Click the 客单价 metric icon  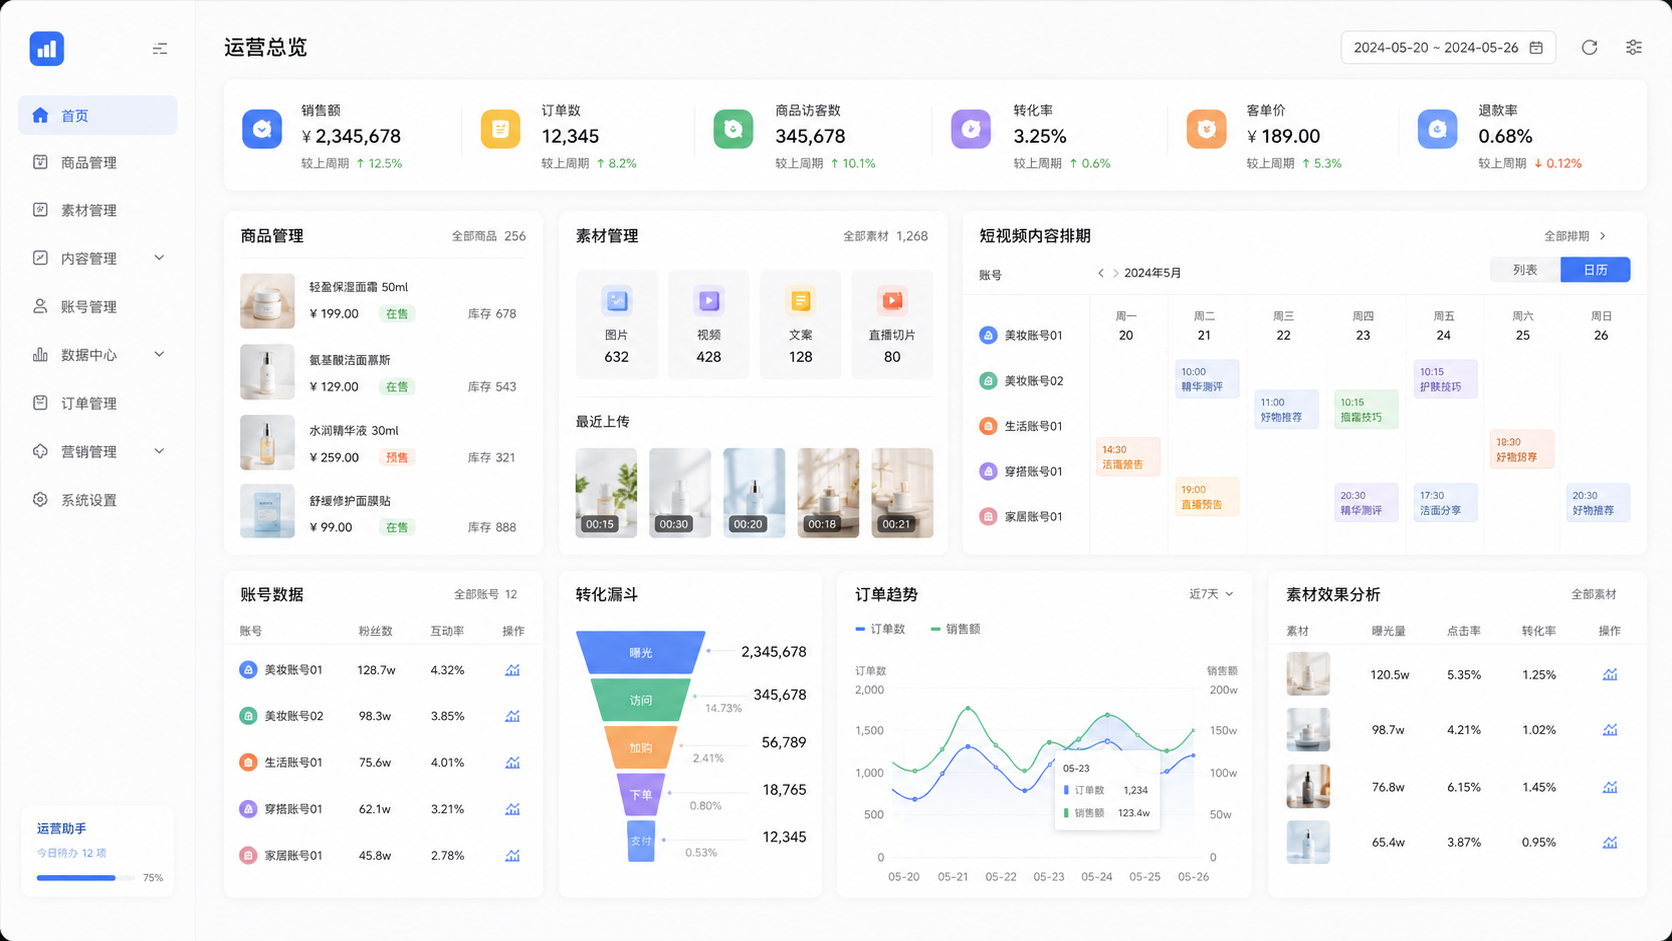click(1206, 129)
